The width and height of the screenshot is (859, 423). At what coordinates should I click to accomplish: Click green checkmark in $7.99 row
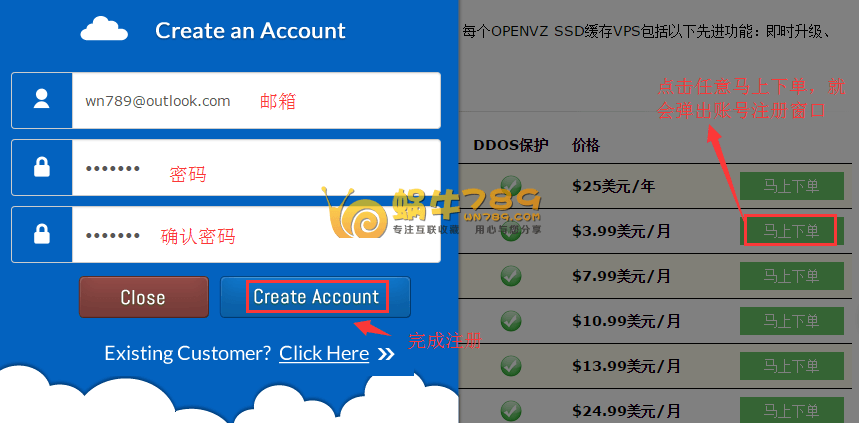point(511,276)
